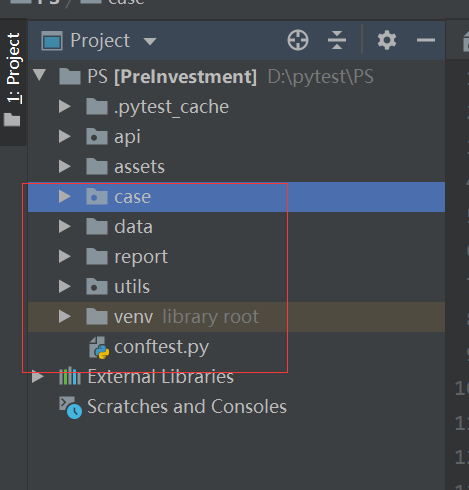This screenshot has height=490, width=469.
Task: Expand the api package arrow
Action: 65,137
